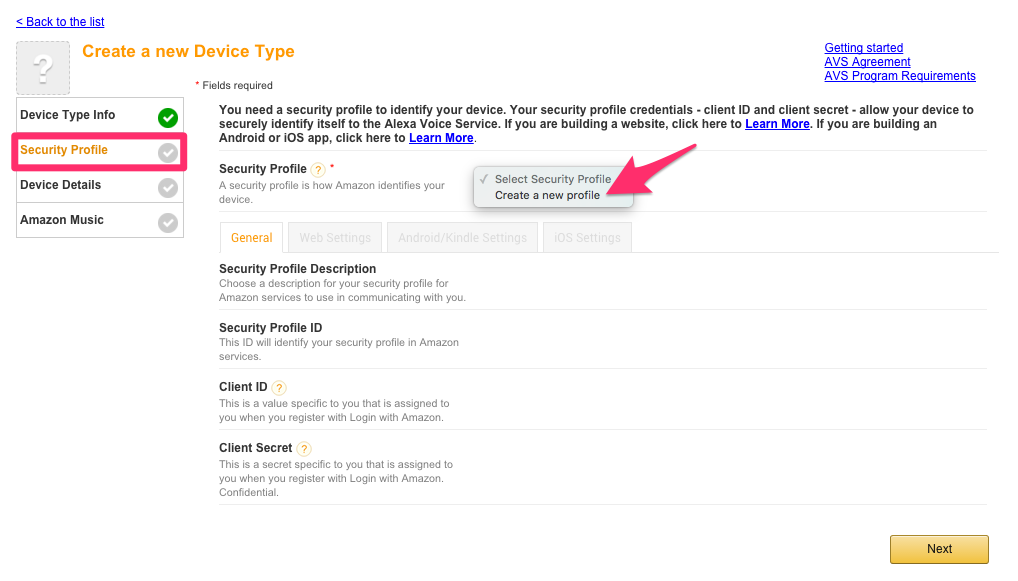
Task: Follow the 'Back to the list' link
Action: click(60, 22)
